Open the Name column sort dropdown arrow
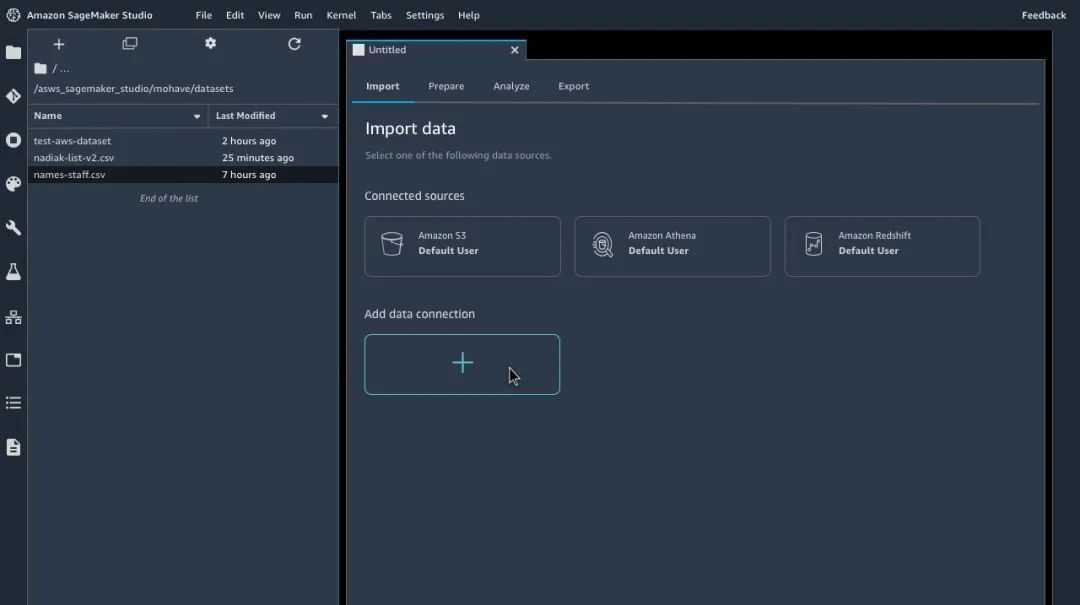 (197, 116)
